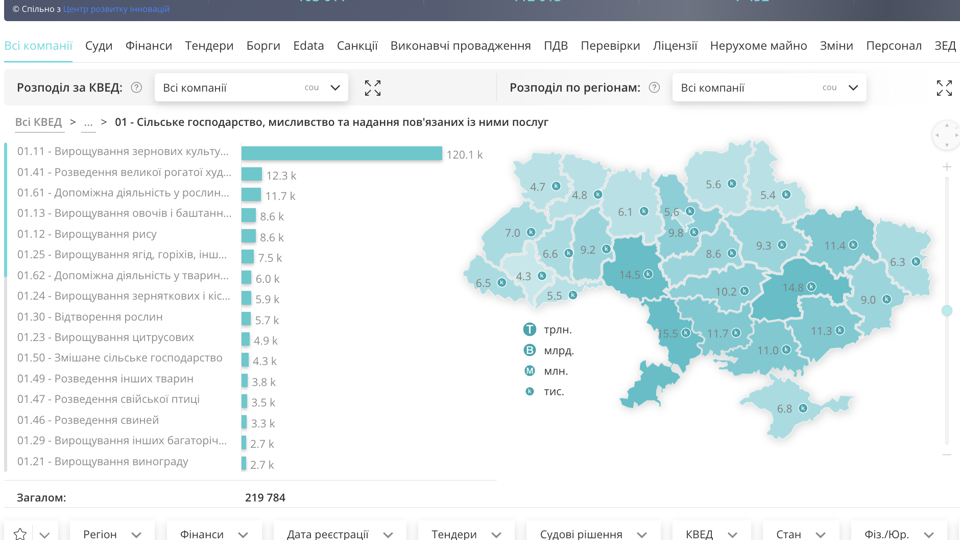Switch to the Суди tab
This screenshot has width=960, height=540.
pyautogui.click(x=99, y=46)
